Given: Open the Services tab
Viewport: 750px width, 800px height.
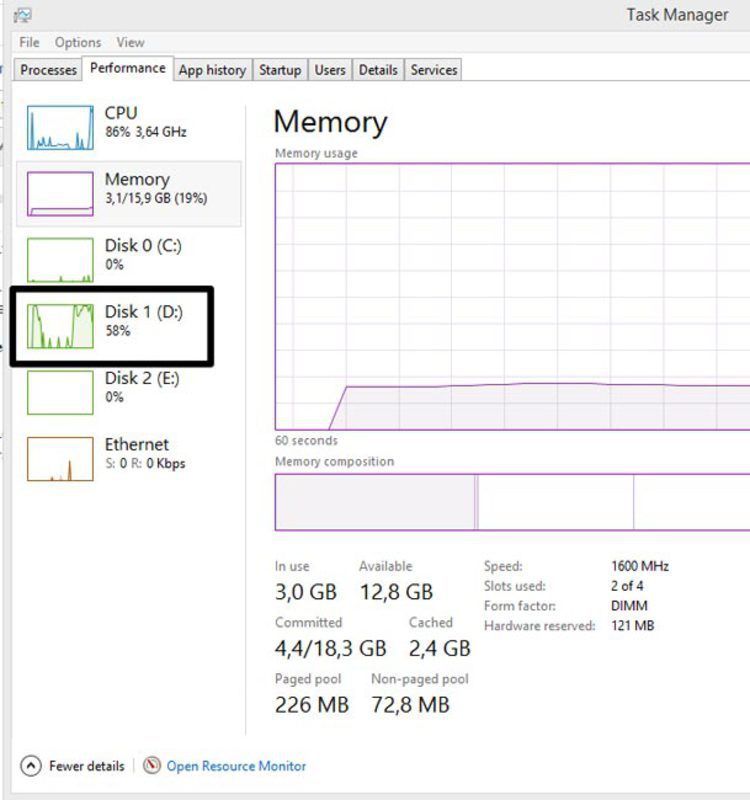Looking at the screenshot, I should pyautogui.click(x=434, y=70).
